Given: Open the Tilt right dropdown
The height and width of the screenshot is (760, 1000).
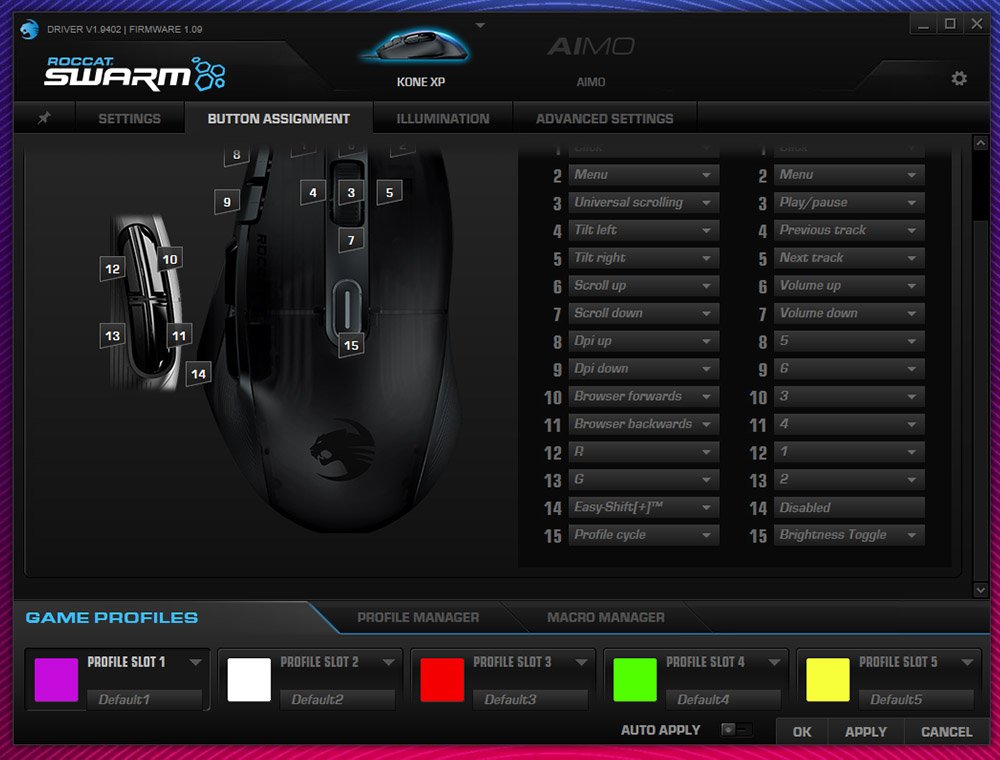Looking at the screenshot, I should [x=643, y=258].
